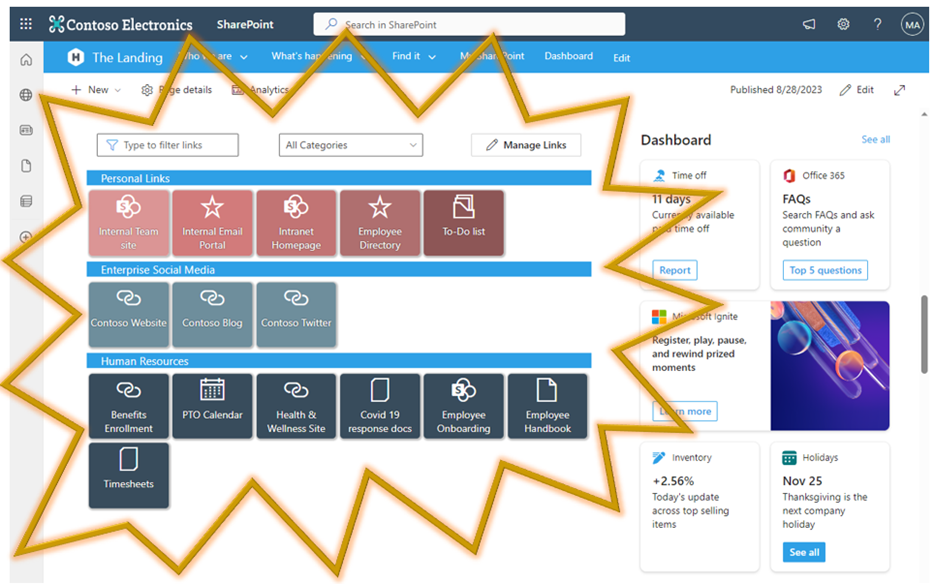
Task: Open the news icon in left rail
Action: (x=26, y=130)
